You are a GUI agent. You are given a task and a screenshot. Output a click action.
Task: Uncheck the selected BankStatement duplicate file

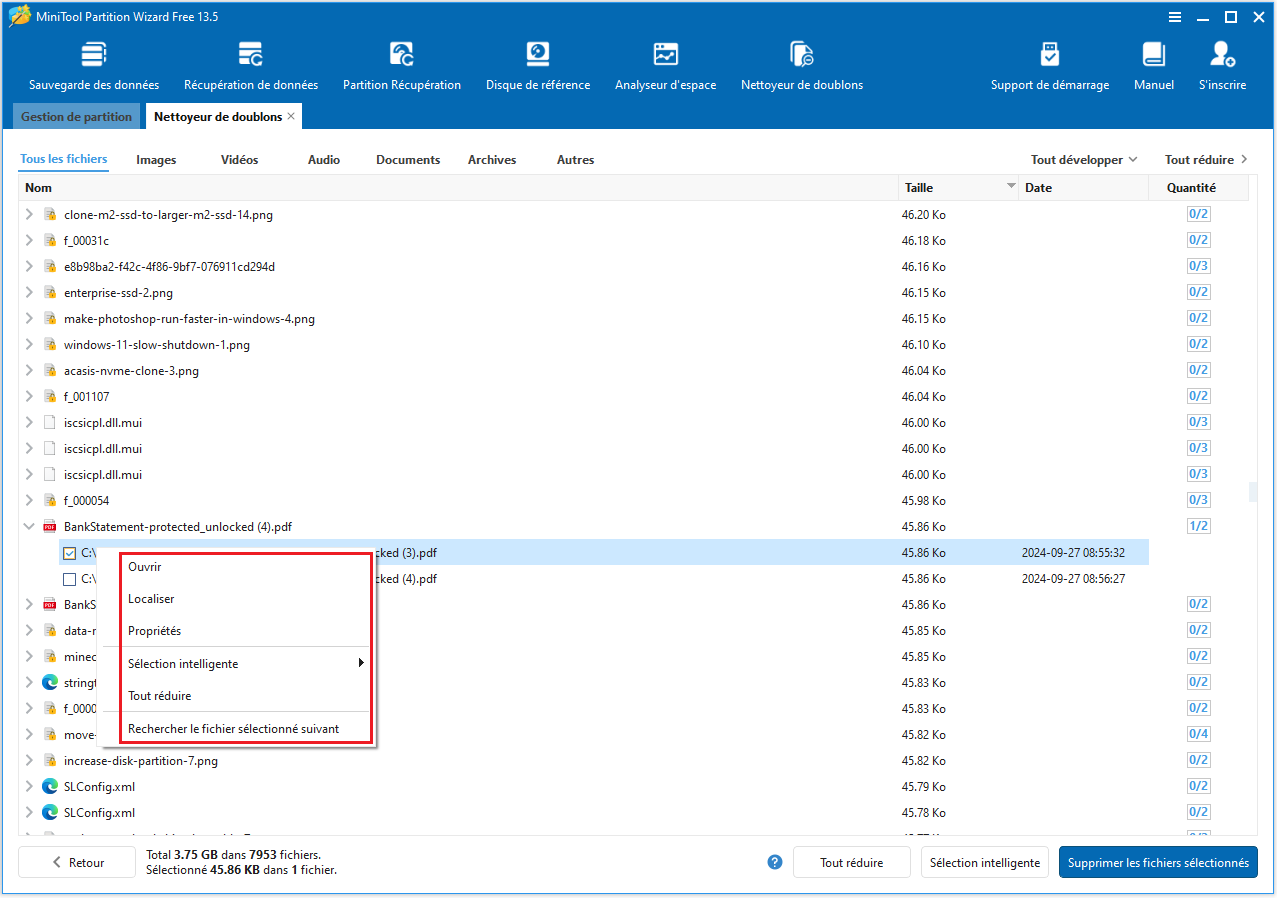[70, 552]
